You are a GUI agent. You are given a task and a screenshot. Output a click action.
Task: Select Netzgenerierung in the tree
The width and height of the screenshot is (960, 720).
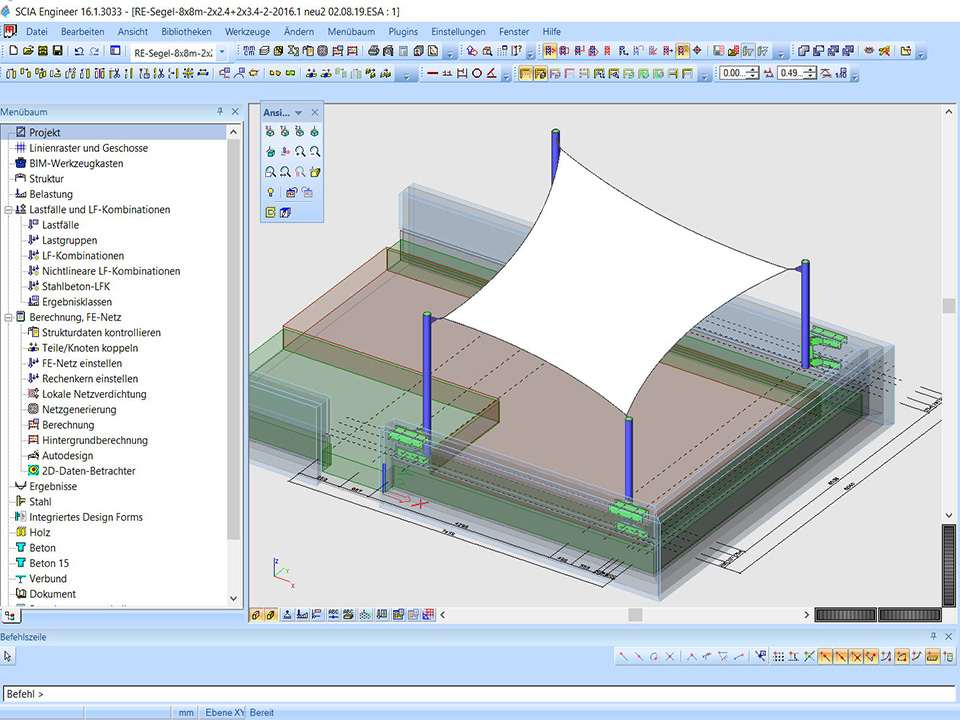point(78,409)
